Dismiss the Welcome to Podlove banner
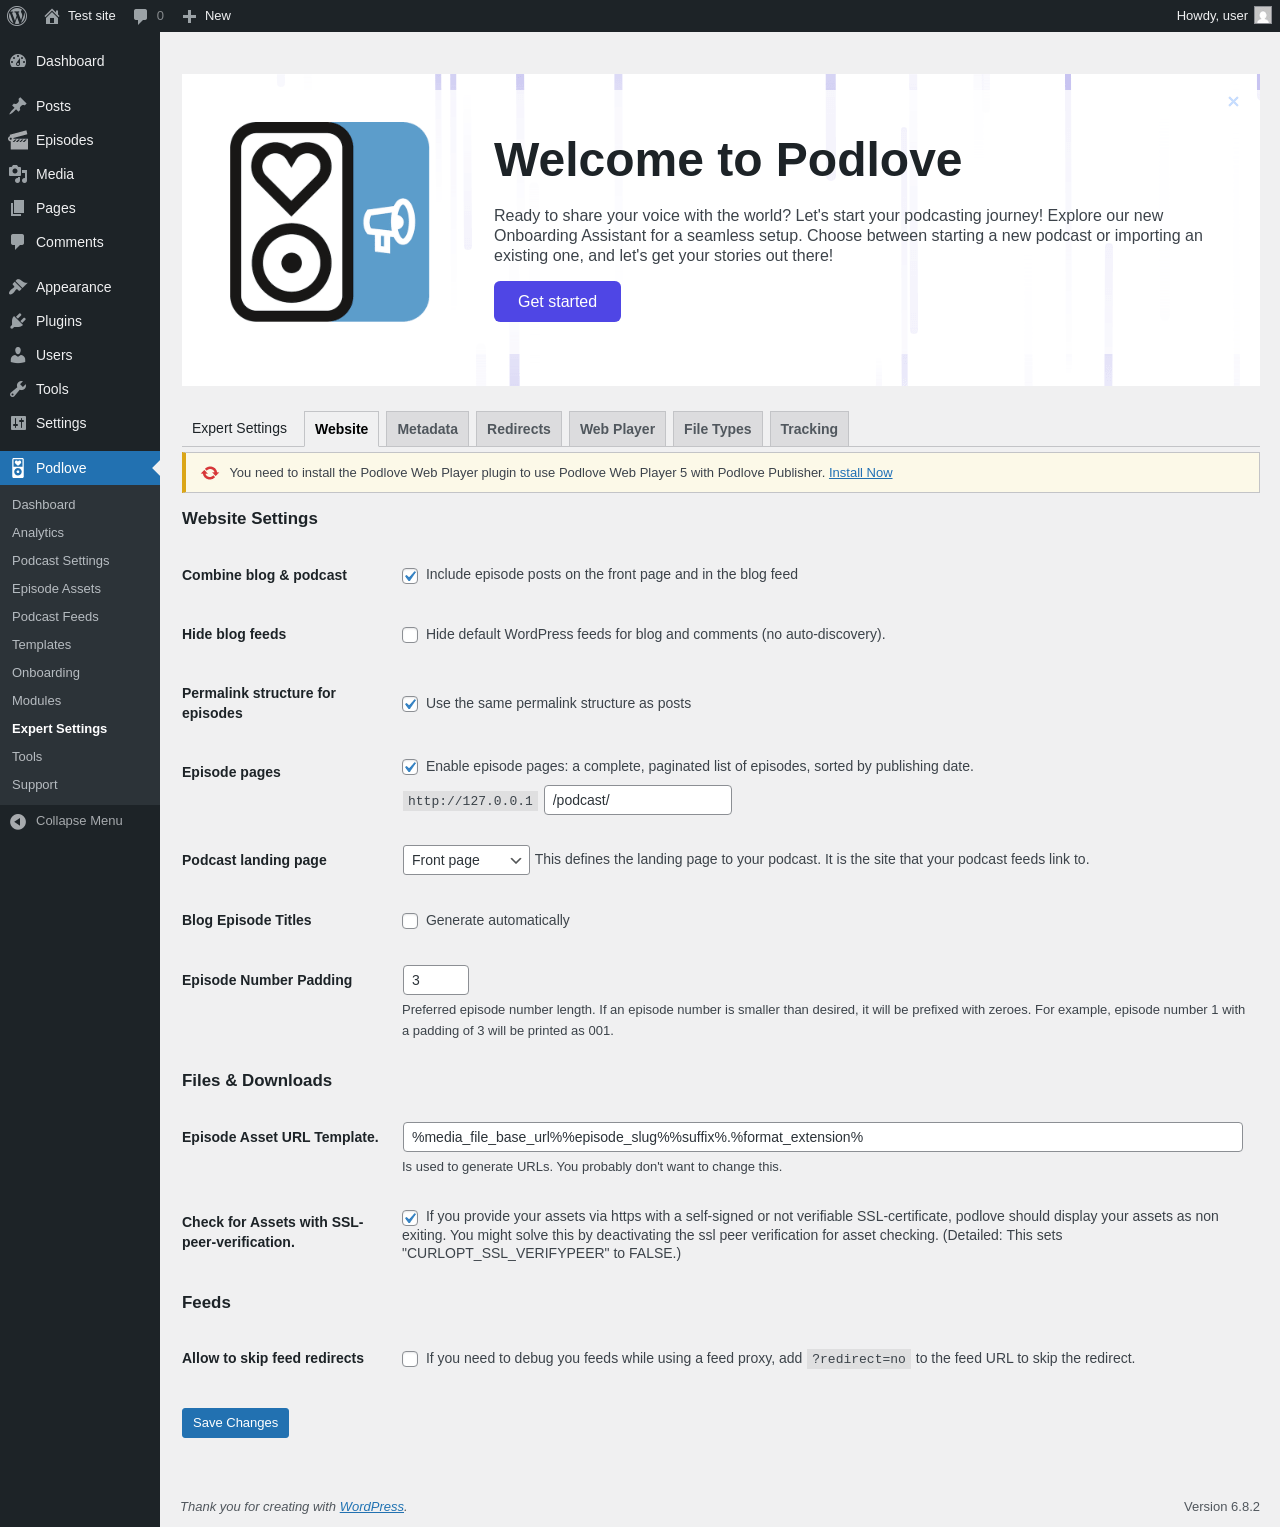 tap(1233, 102)
